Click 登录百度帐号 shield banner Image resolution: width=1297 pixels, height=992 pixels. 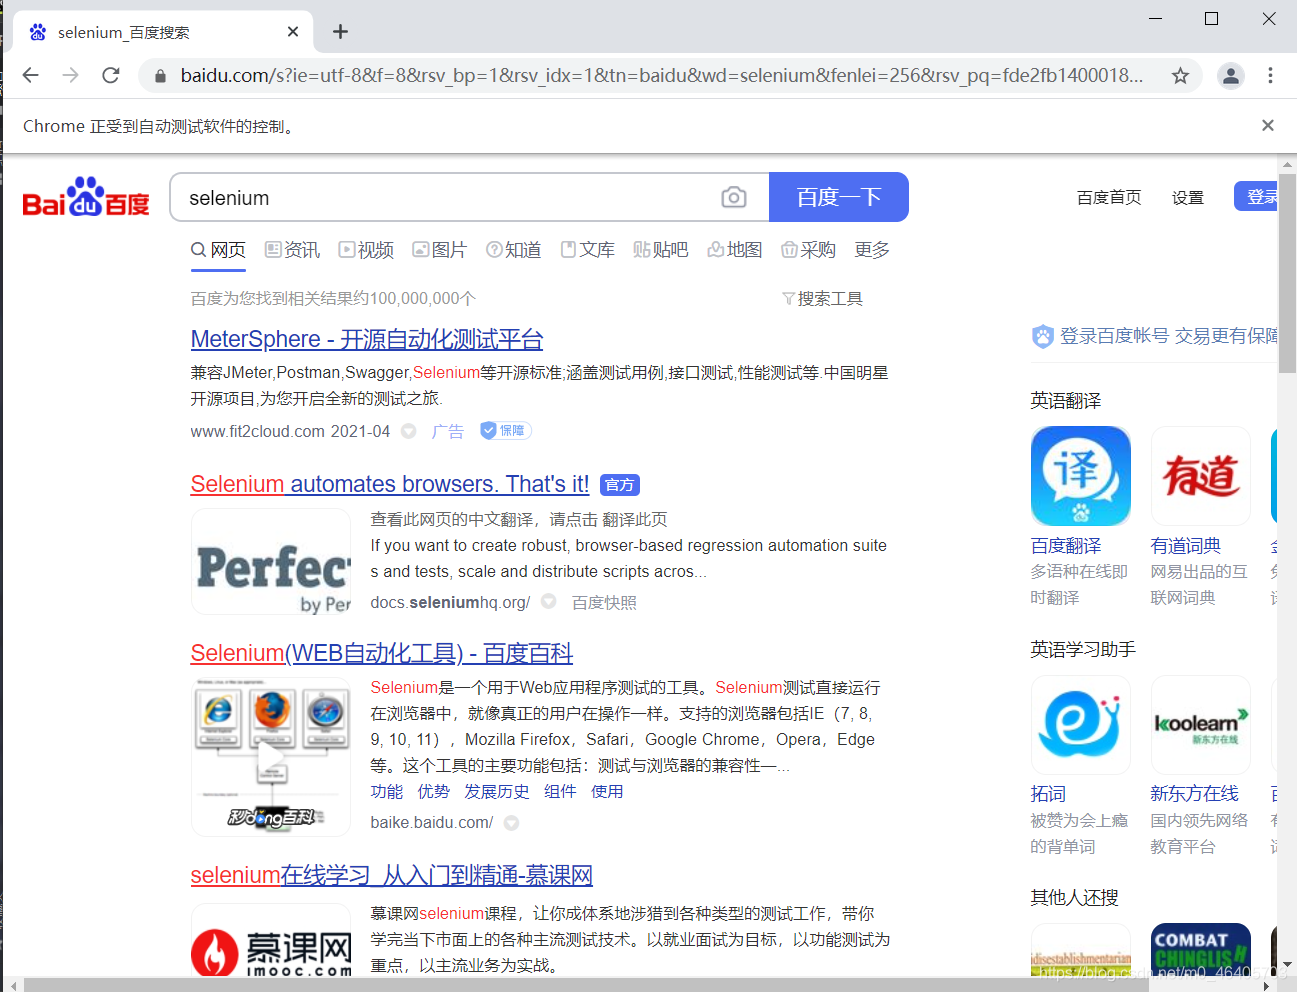[x=1155, y=336]
